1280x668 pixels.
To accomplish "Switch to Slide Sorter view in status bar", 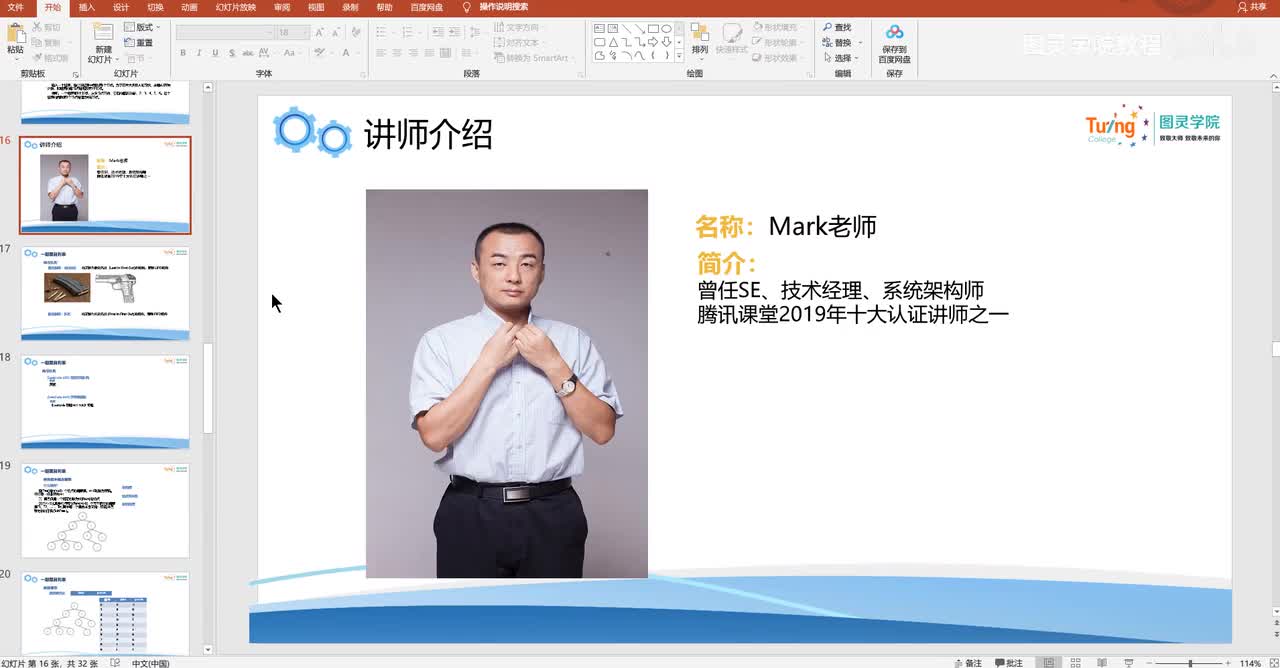I will [1075, 662].
